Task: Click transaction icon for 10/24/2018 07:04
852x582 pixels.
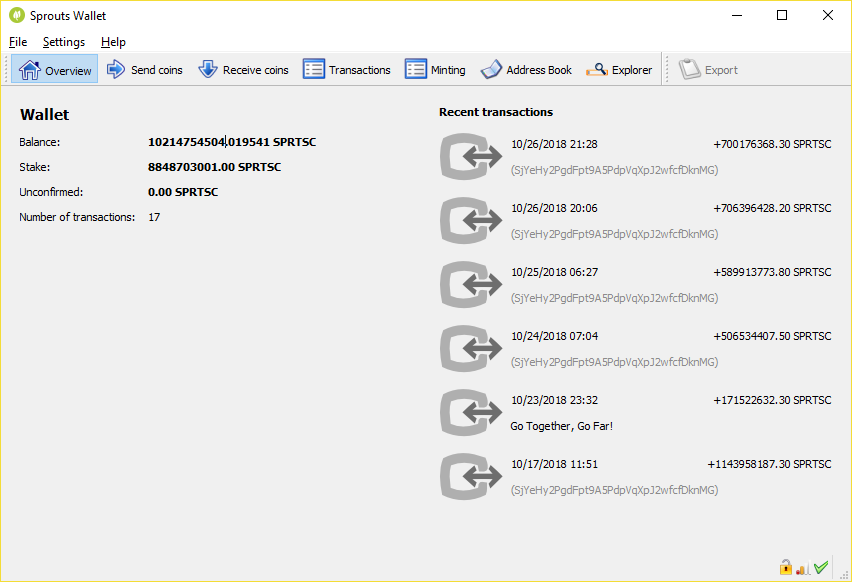Action: pos(471,348)
